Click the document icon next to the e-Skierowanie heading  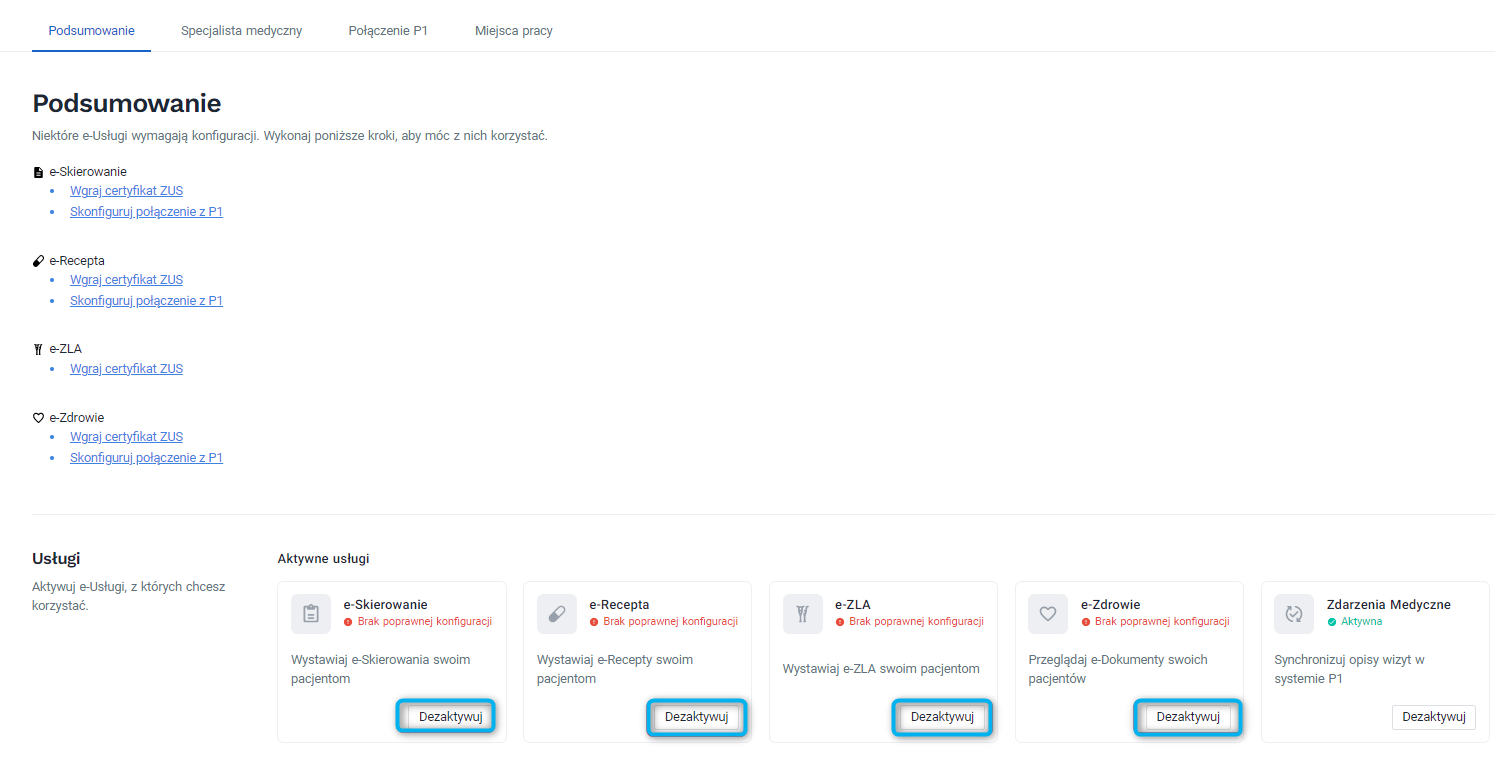pos(39,170)
